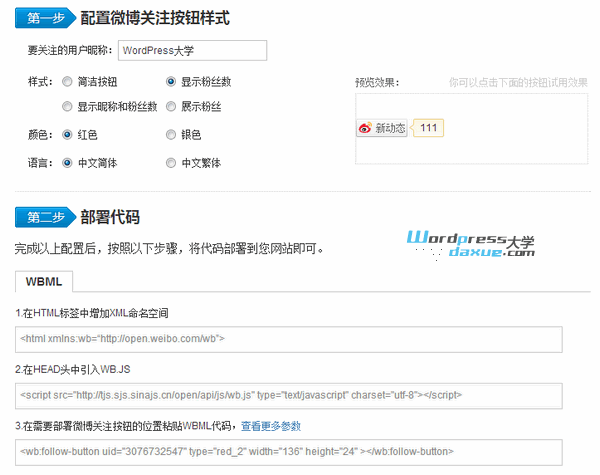Screen dimensions: 600x475
Task: Click the text 完成以上配置后 instructions line
Action: pos(170,249)
